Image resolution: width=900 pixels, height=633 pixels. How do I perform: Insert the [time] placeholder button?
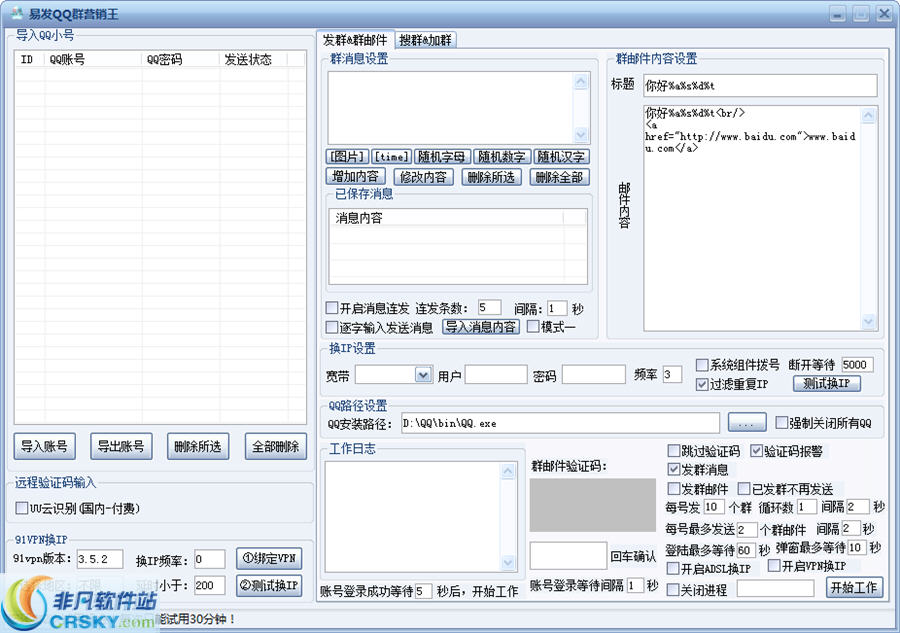[391, 157]
